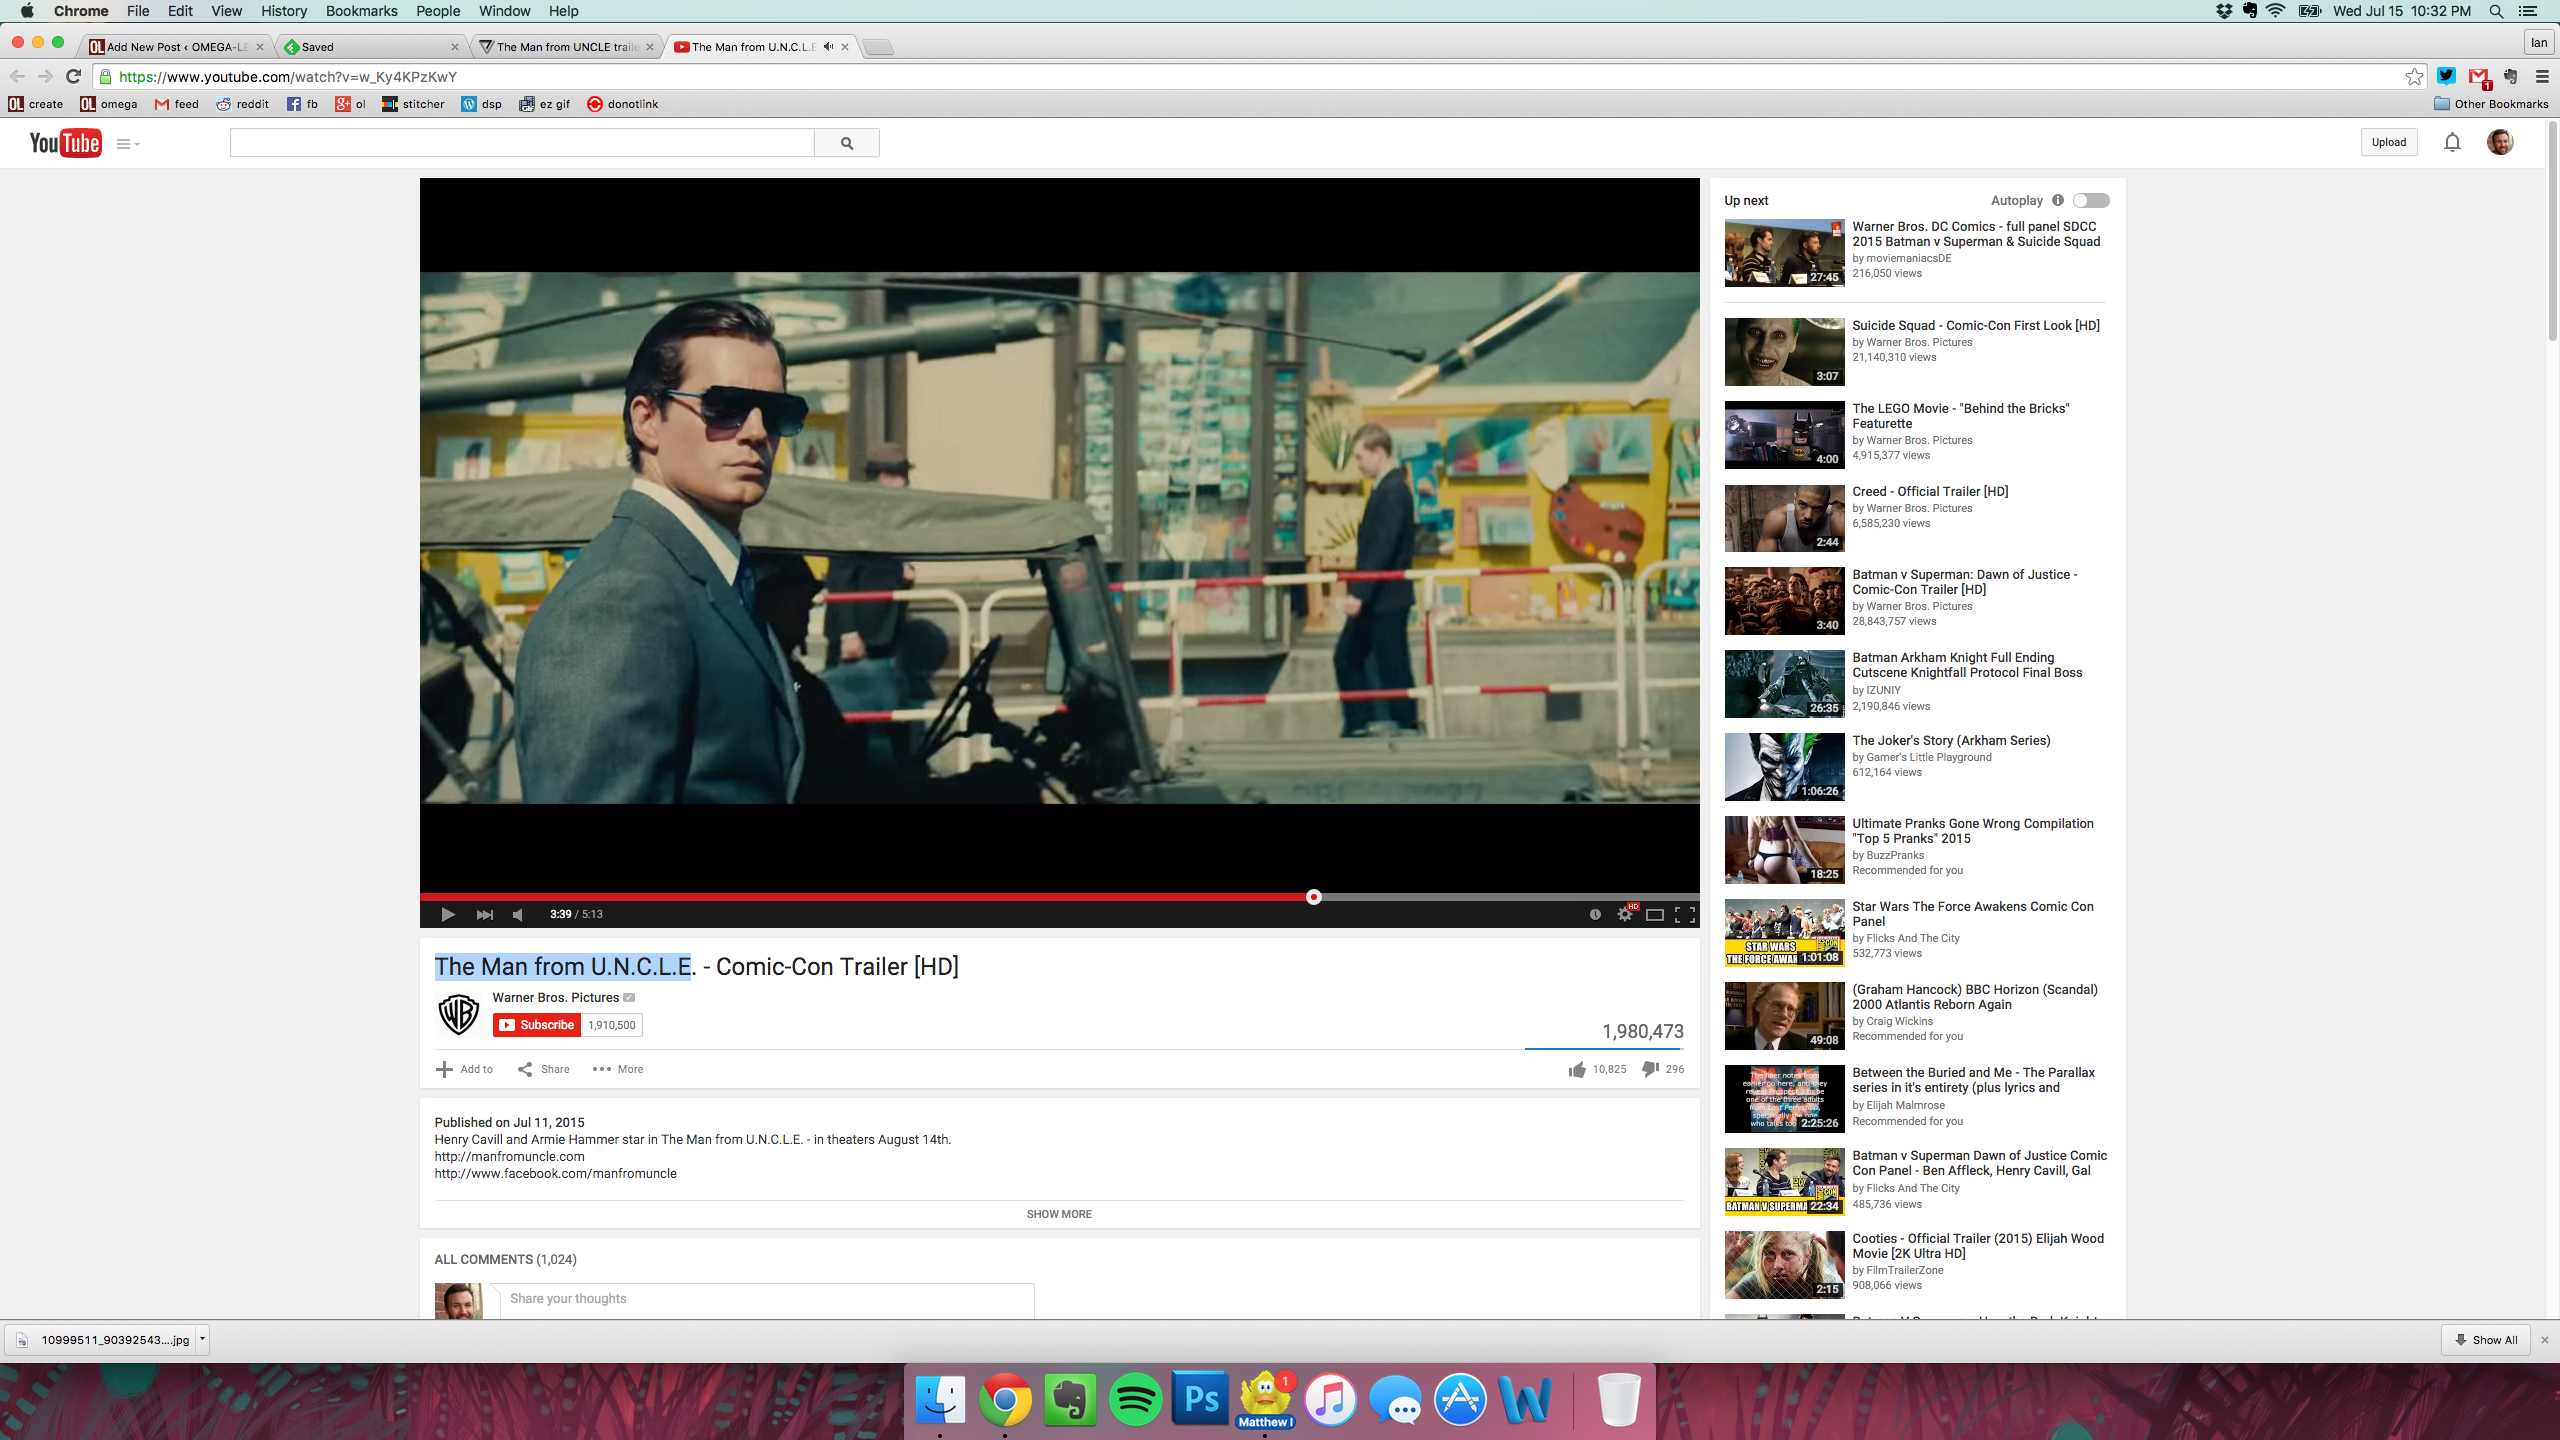
Task: Open the Window menu
Action: tap(504, 11)
